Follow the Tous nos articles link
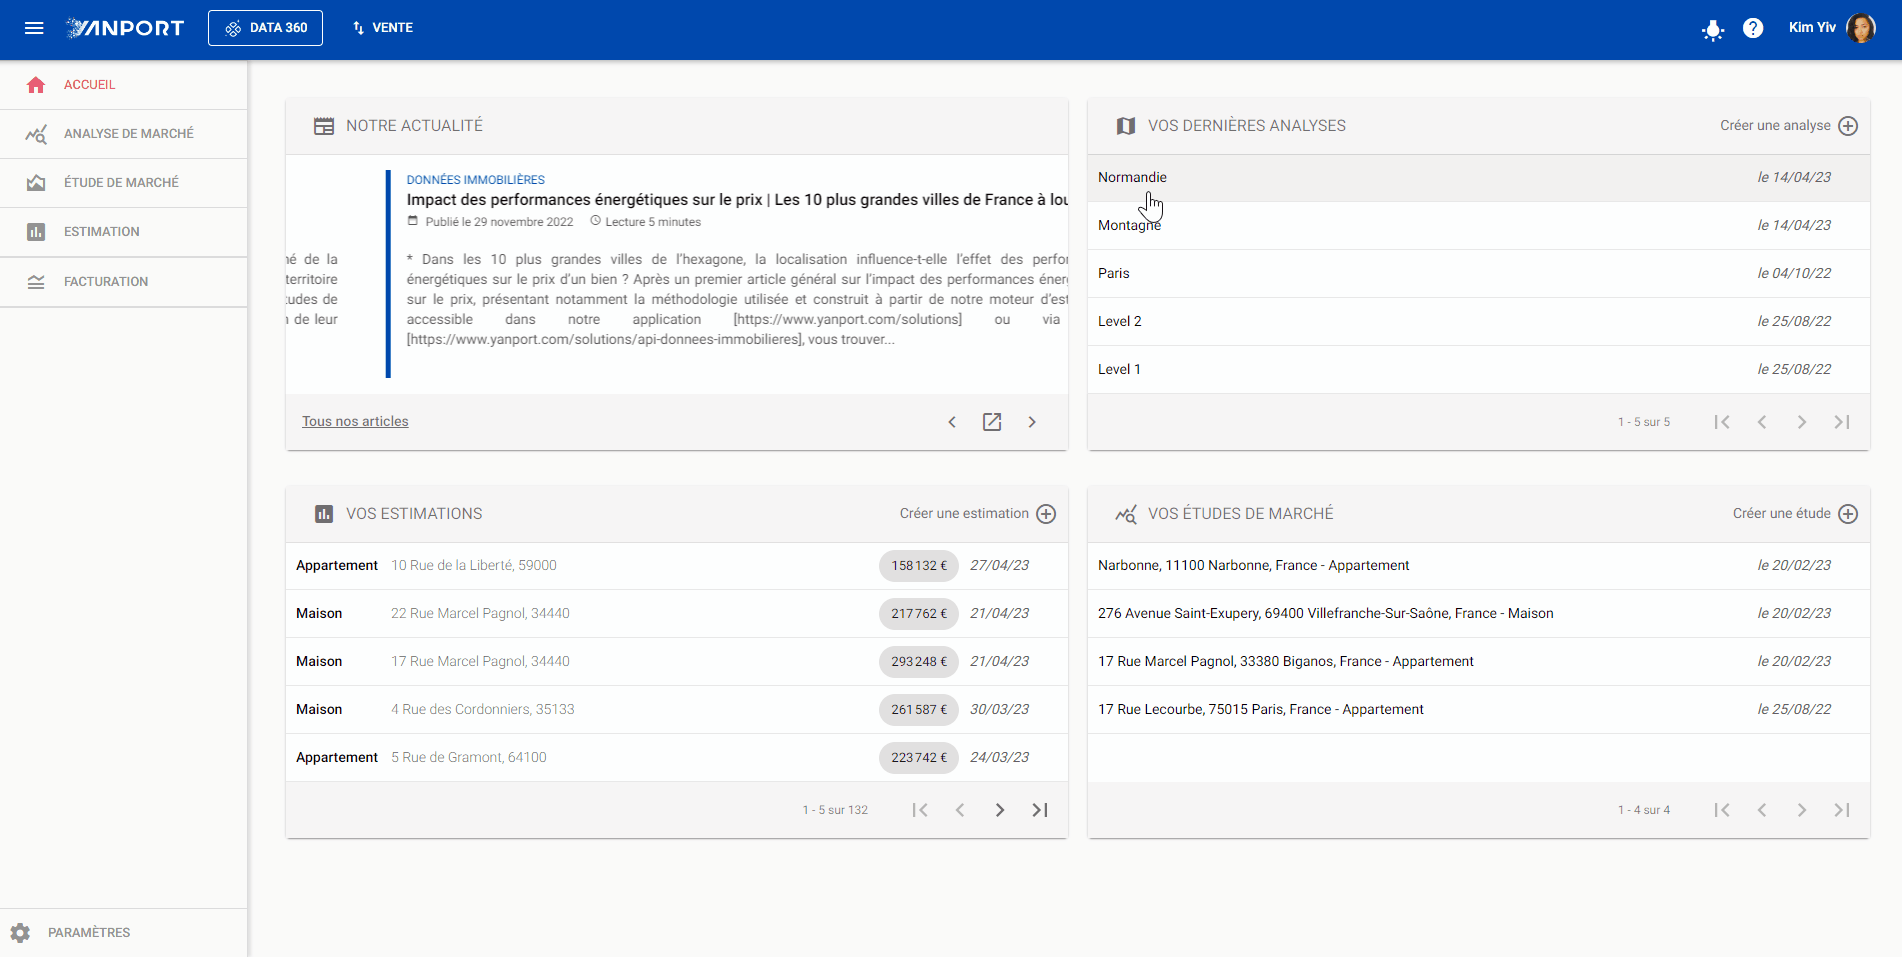1902x957 pixels. click(x=355, y=422)
